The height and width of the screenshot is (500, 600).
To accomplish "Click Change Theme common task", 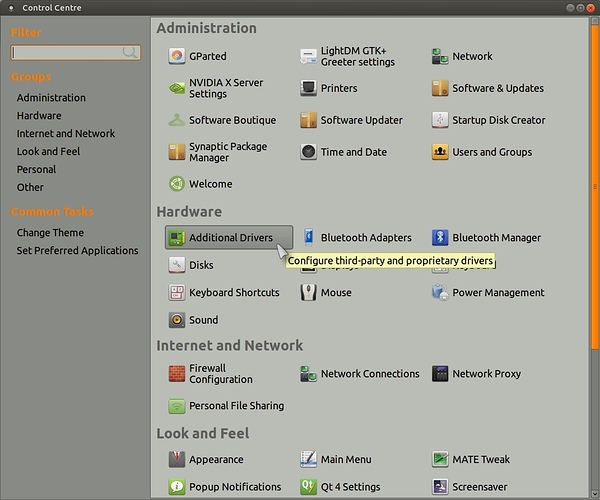I will click(50, 233).
